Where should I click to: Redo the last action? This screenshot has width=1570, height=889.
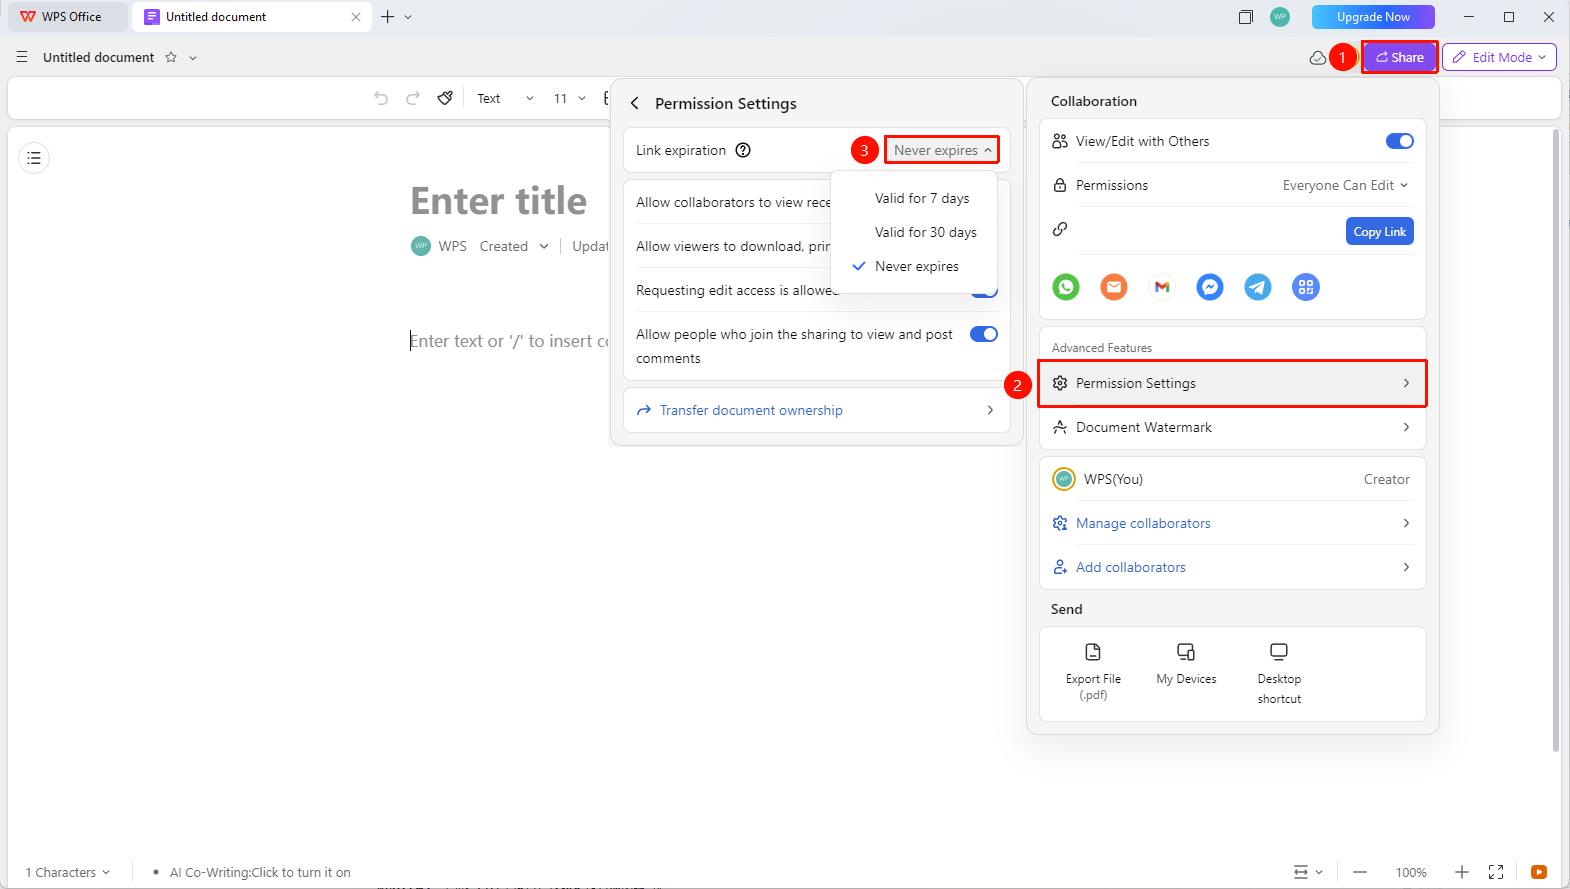413,98
